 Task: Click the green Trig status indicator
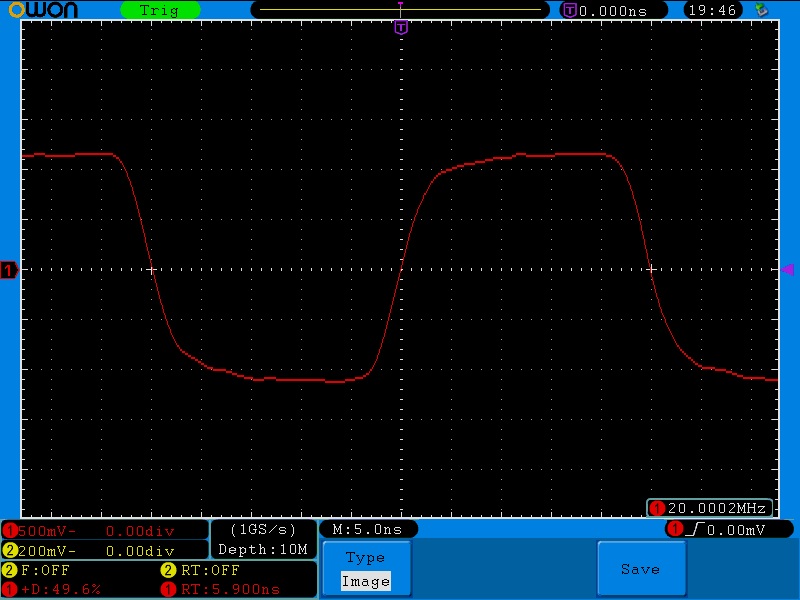coord(160,10)
